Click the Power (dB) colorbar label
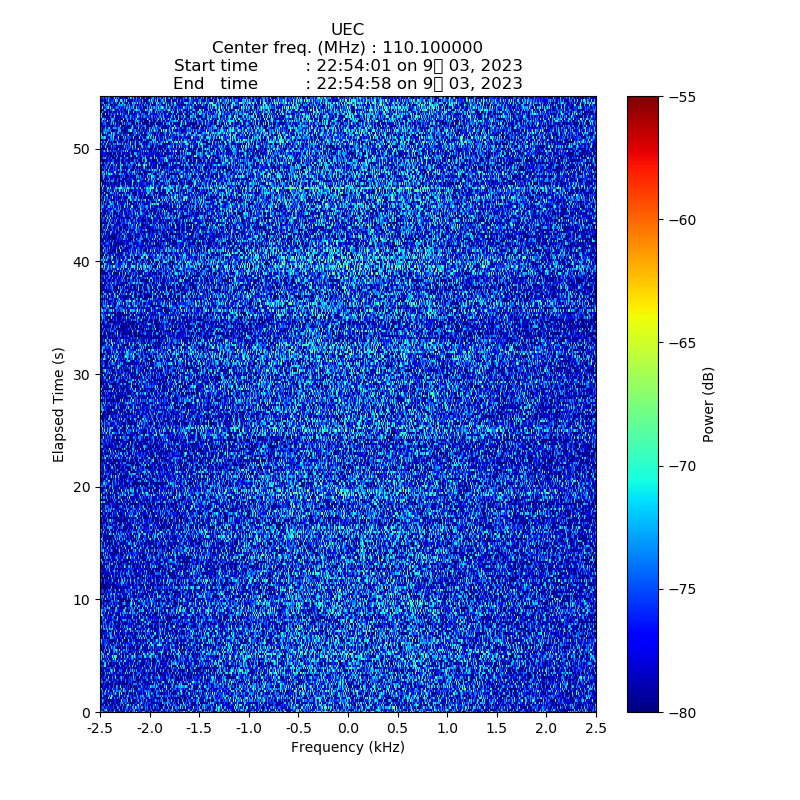Viewport: 800px width, 800px height. 709,404
